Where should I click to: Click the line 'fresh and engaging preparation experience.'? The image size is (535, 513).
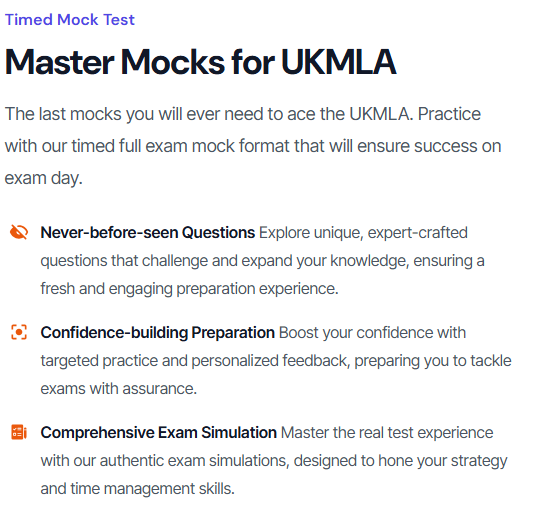[189, 289]
